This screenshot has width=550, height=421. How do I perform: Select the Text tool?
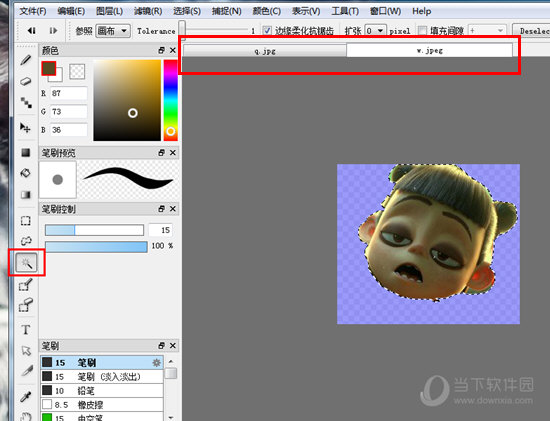coord(26,329)
